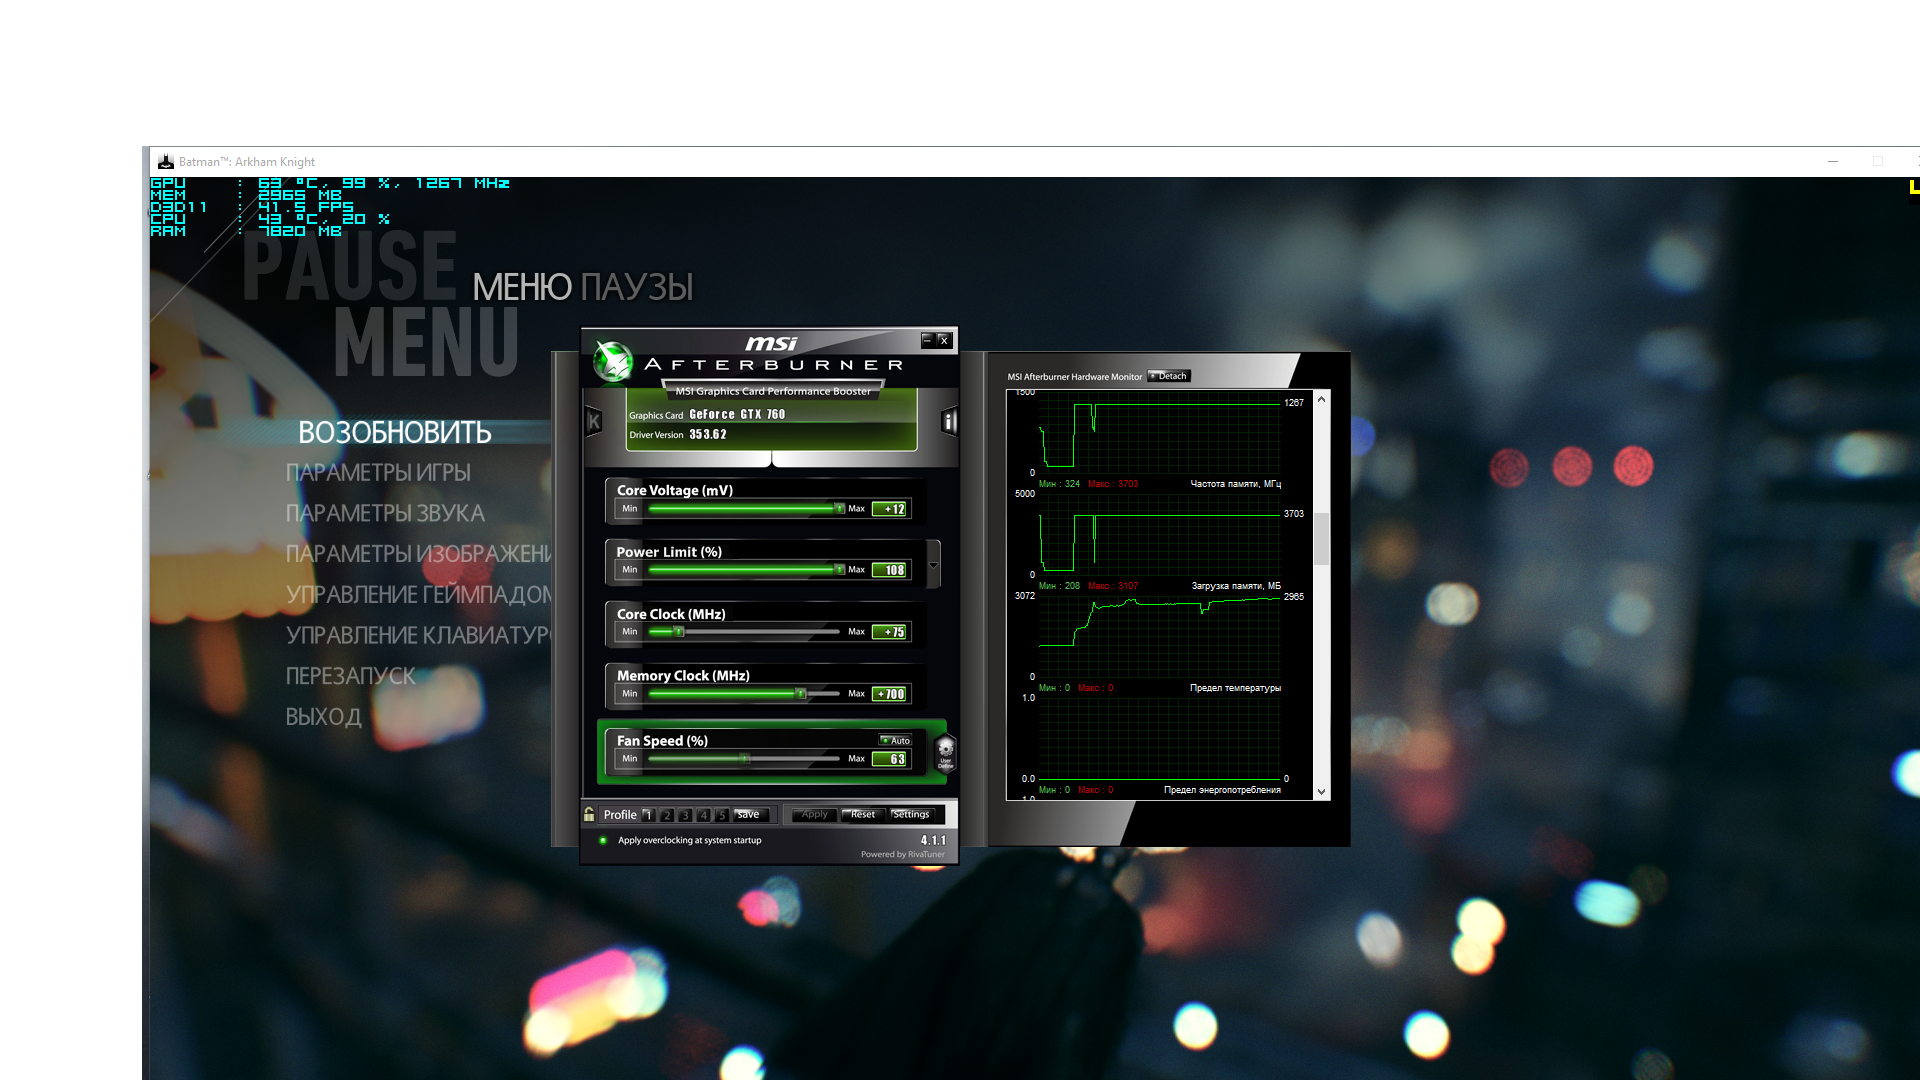Select ВОЗОБНОВИТЬ in the pause menu

(x=394, y=432)
